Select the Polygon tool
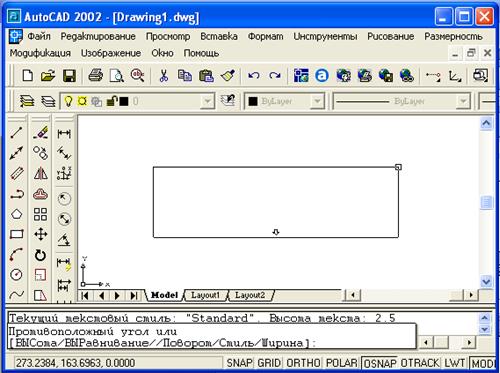This screenshot has height=373, width=500. pos(16,214)
